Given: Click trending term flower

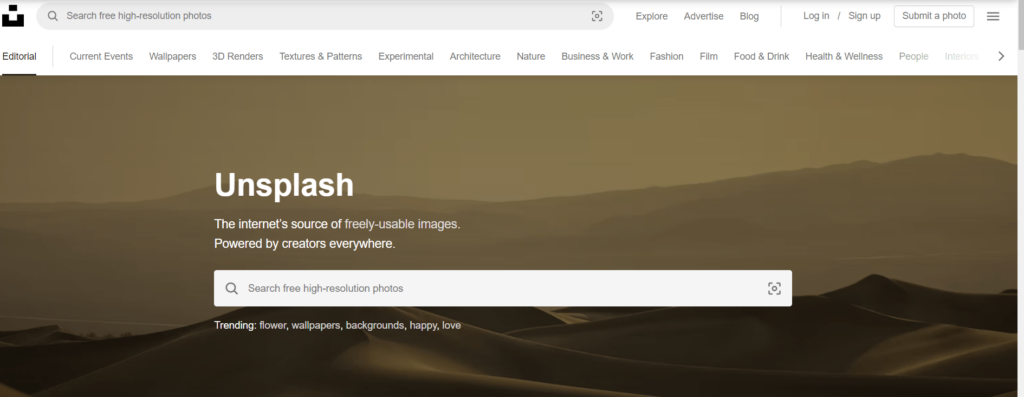Looking at the screenshot, I should click(x=272, y=325).
